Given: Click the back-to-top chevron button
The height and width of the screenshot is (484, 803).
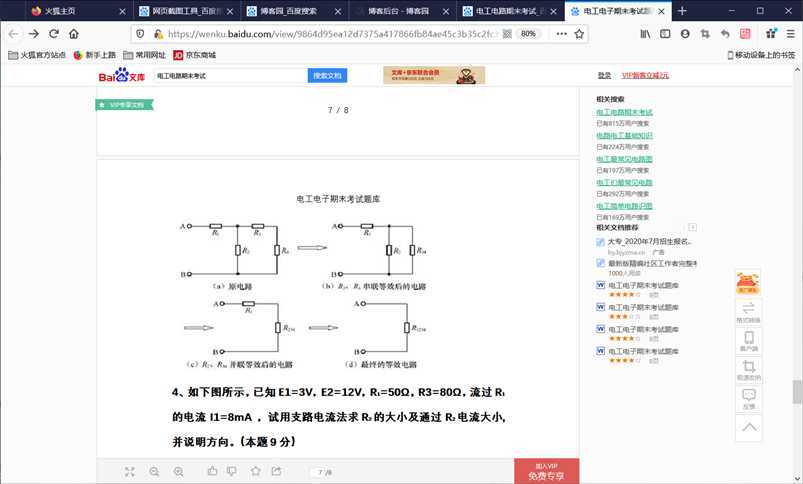Looking at the screenshot, I should click(x=748, y=428).
